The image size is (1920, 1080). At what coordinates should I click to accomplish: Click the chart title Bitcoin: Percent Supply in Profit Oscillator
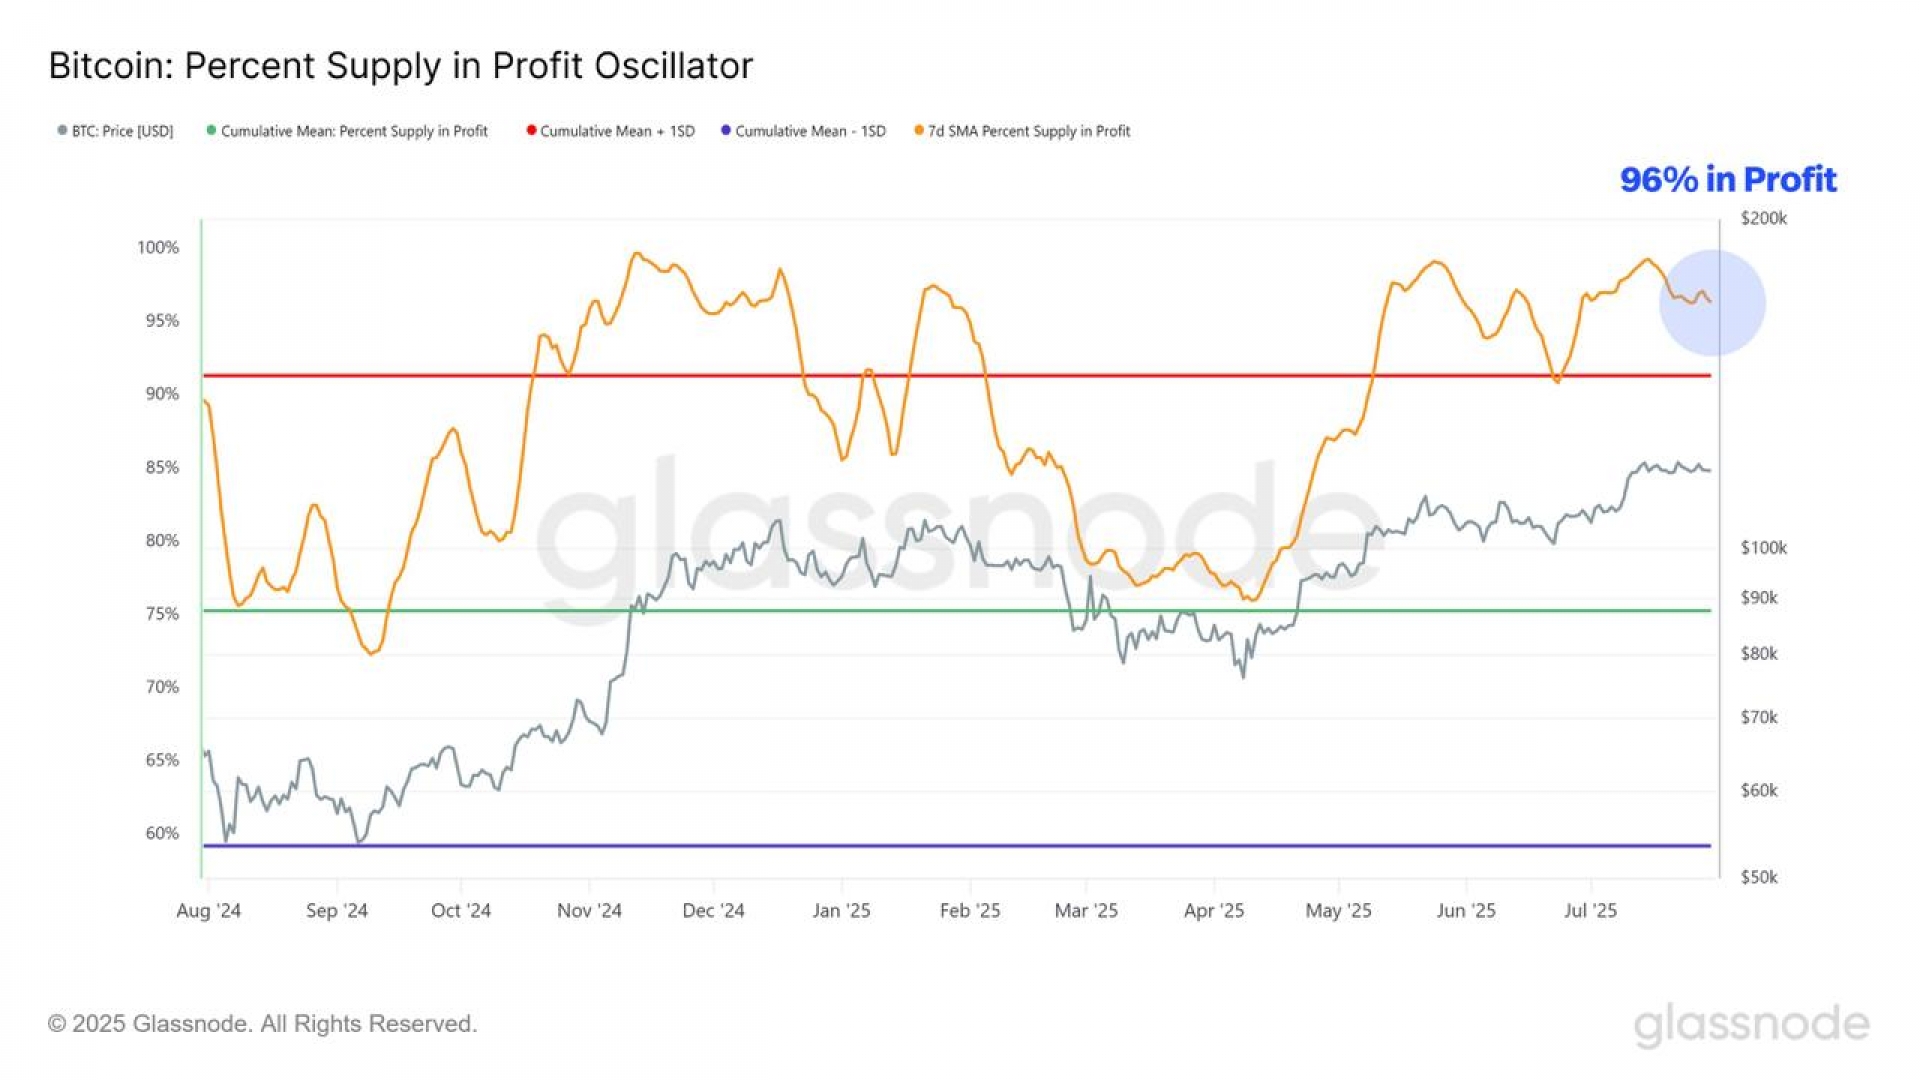[400, 66]
